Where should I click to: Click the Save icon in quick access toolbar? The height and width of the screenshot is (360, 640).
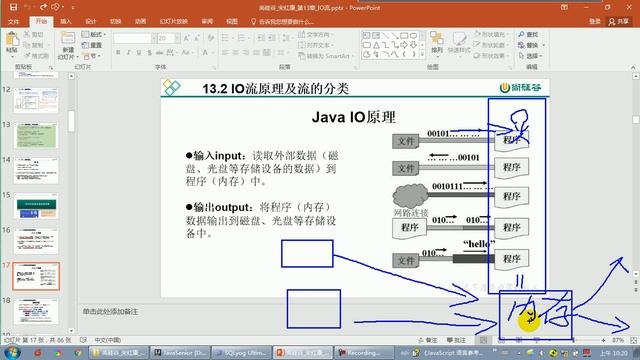(13, 7)
